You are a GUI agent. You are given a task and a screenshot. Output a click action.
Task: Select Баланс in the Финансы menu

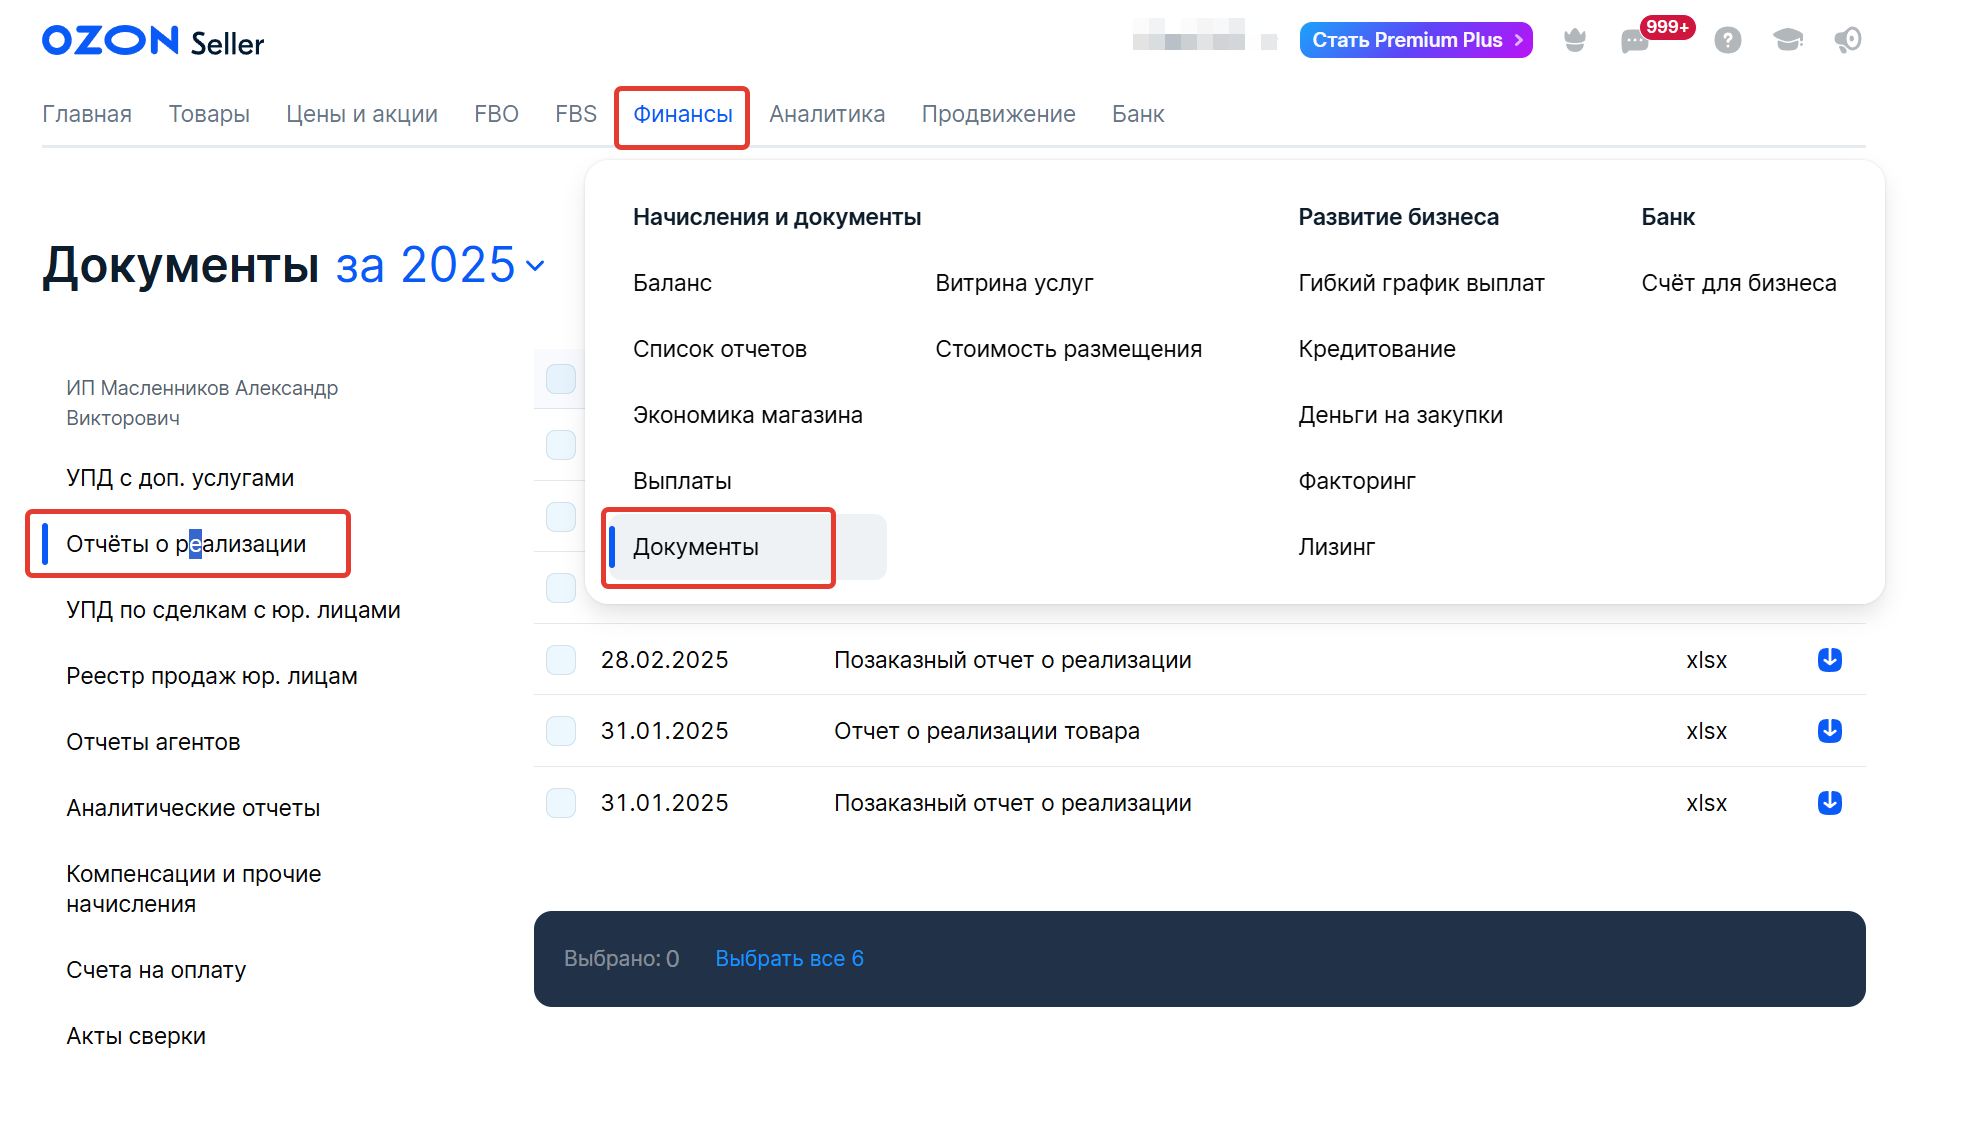672,283
